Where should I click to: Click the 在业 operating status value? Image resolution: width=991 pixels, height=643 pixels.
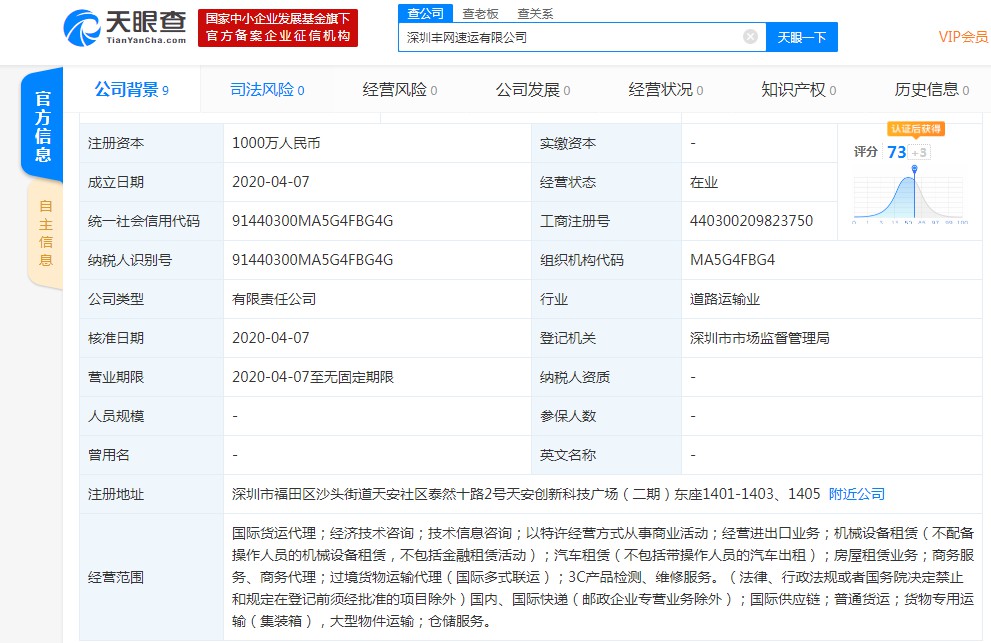(x=704, y=182)
